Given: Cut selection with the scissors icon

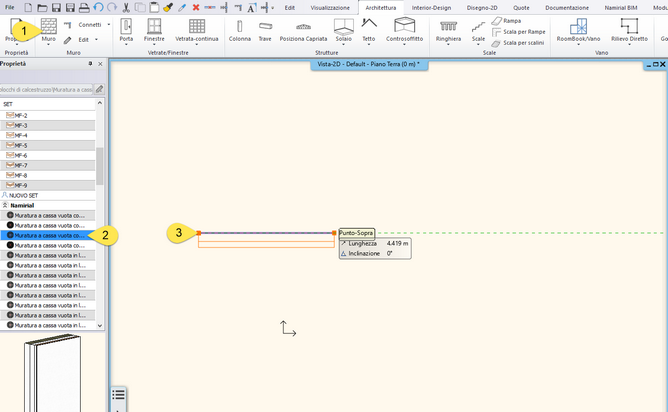Looking at the screenshot, I should pos(126,7).
